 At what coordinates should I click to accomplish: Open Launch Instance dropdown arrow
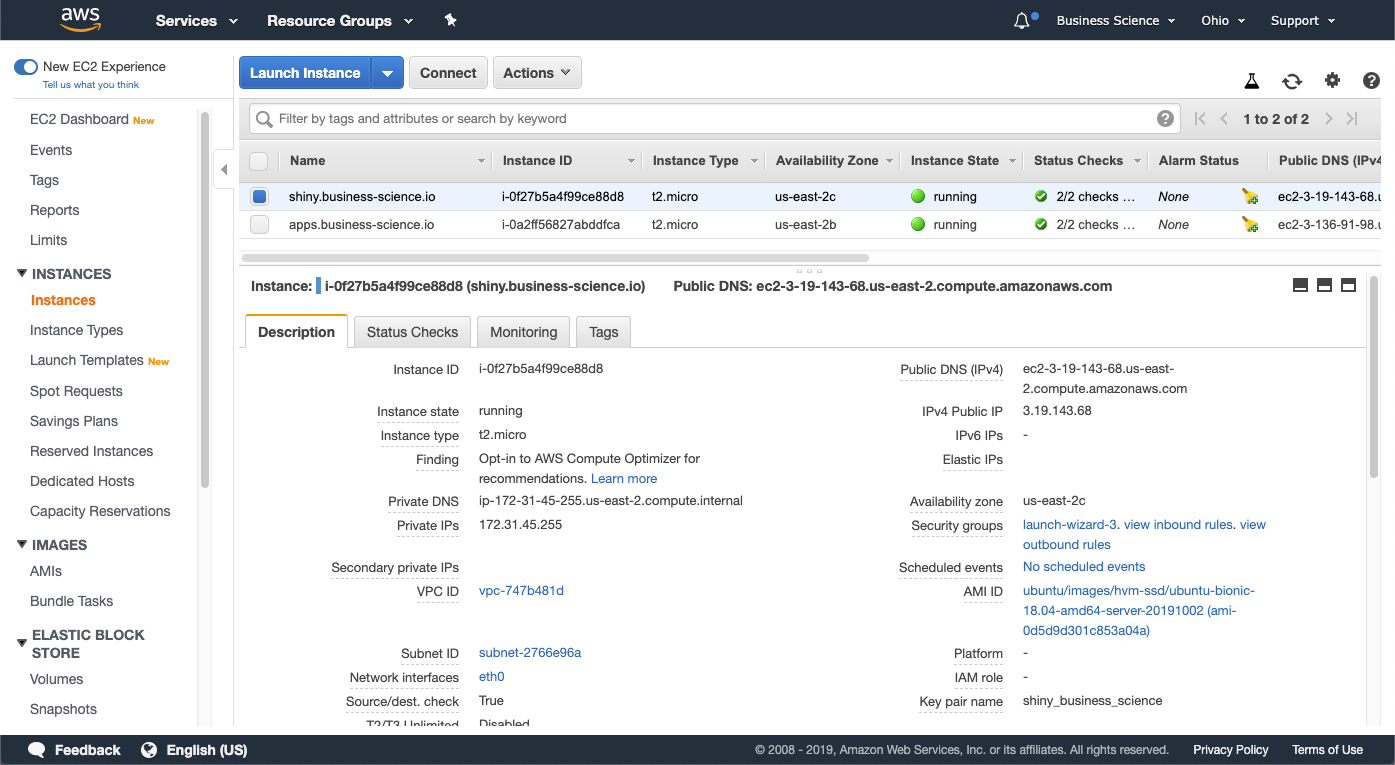(388, 73)
